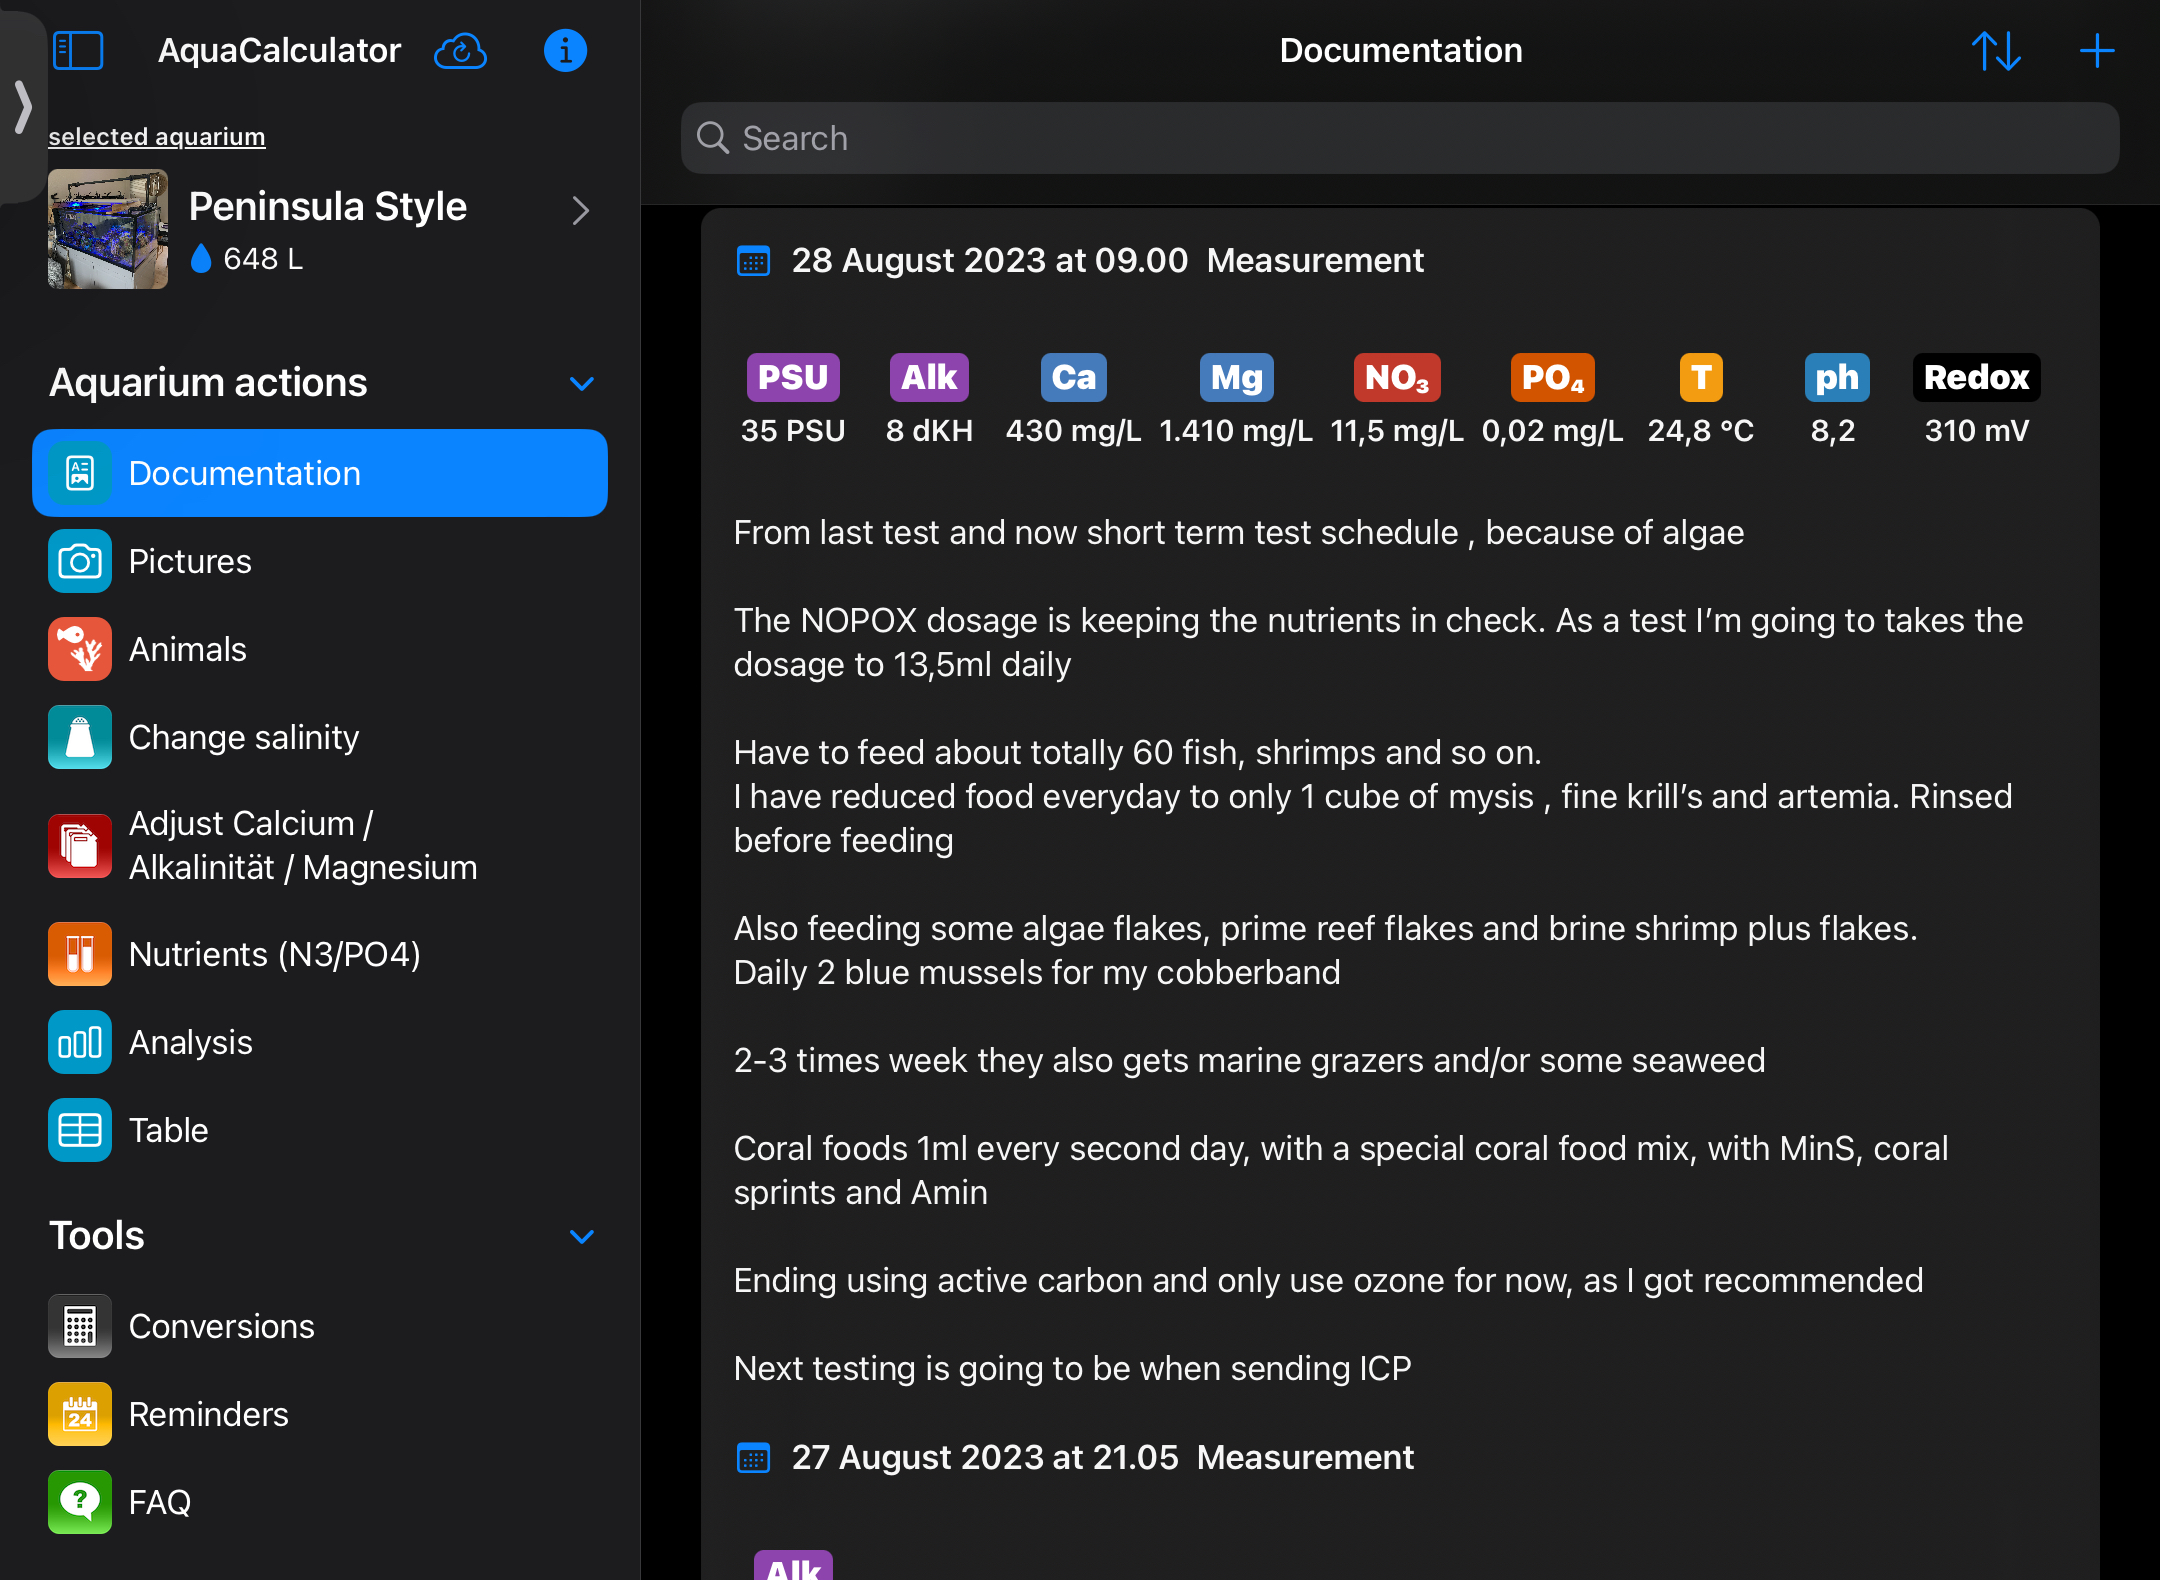Open Pictures camera icon
Viewport: 2160px width, 1580px height.
(x=80, y=561)
